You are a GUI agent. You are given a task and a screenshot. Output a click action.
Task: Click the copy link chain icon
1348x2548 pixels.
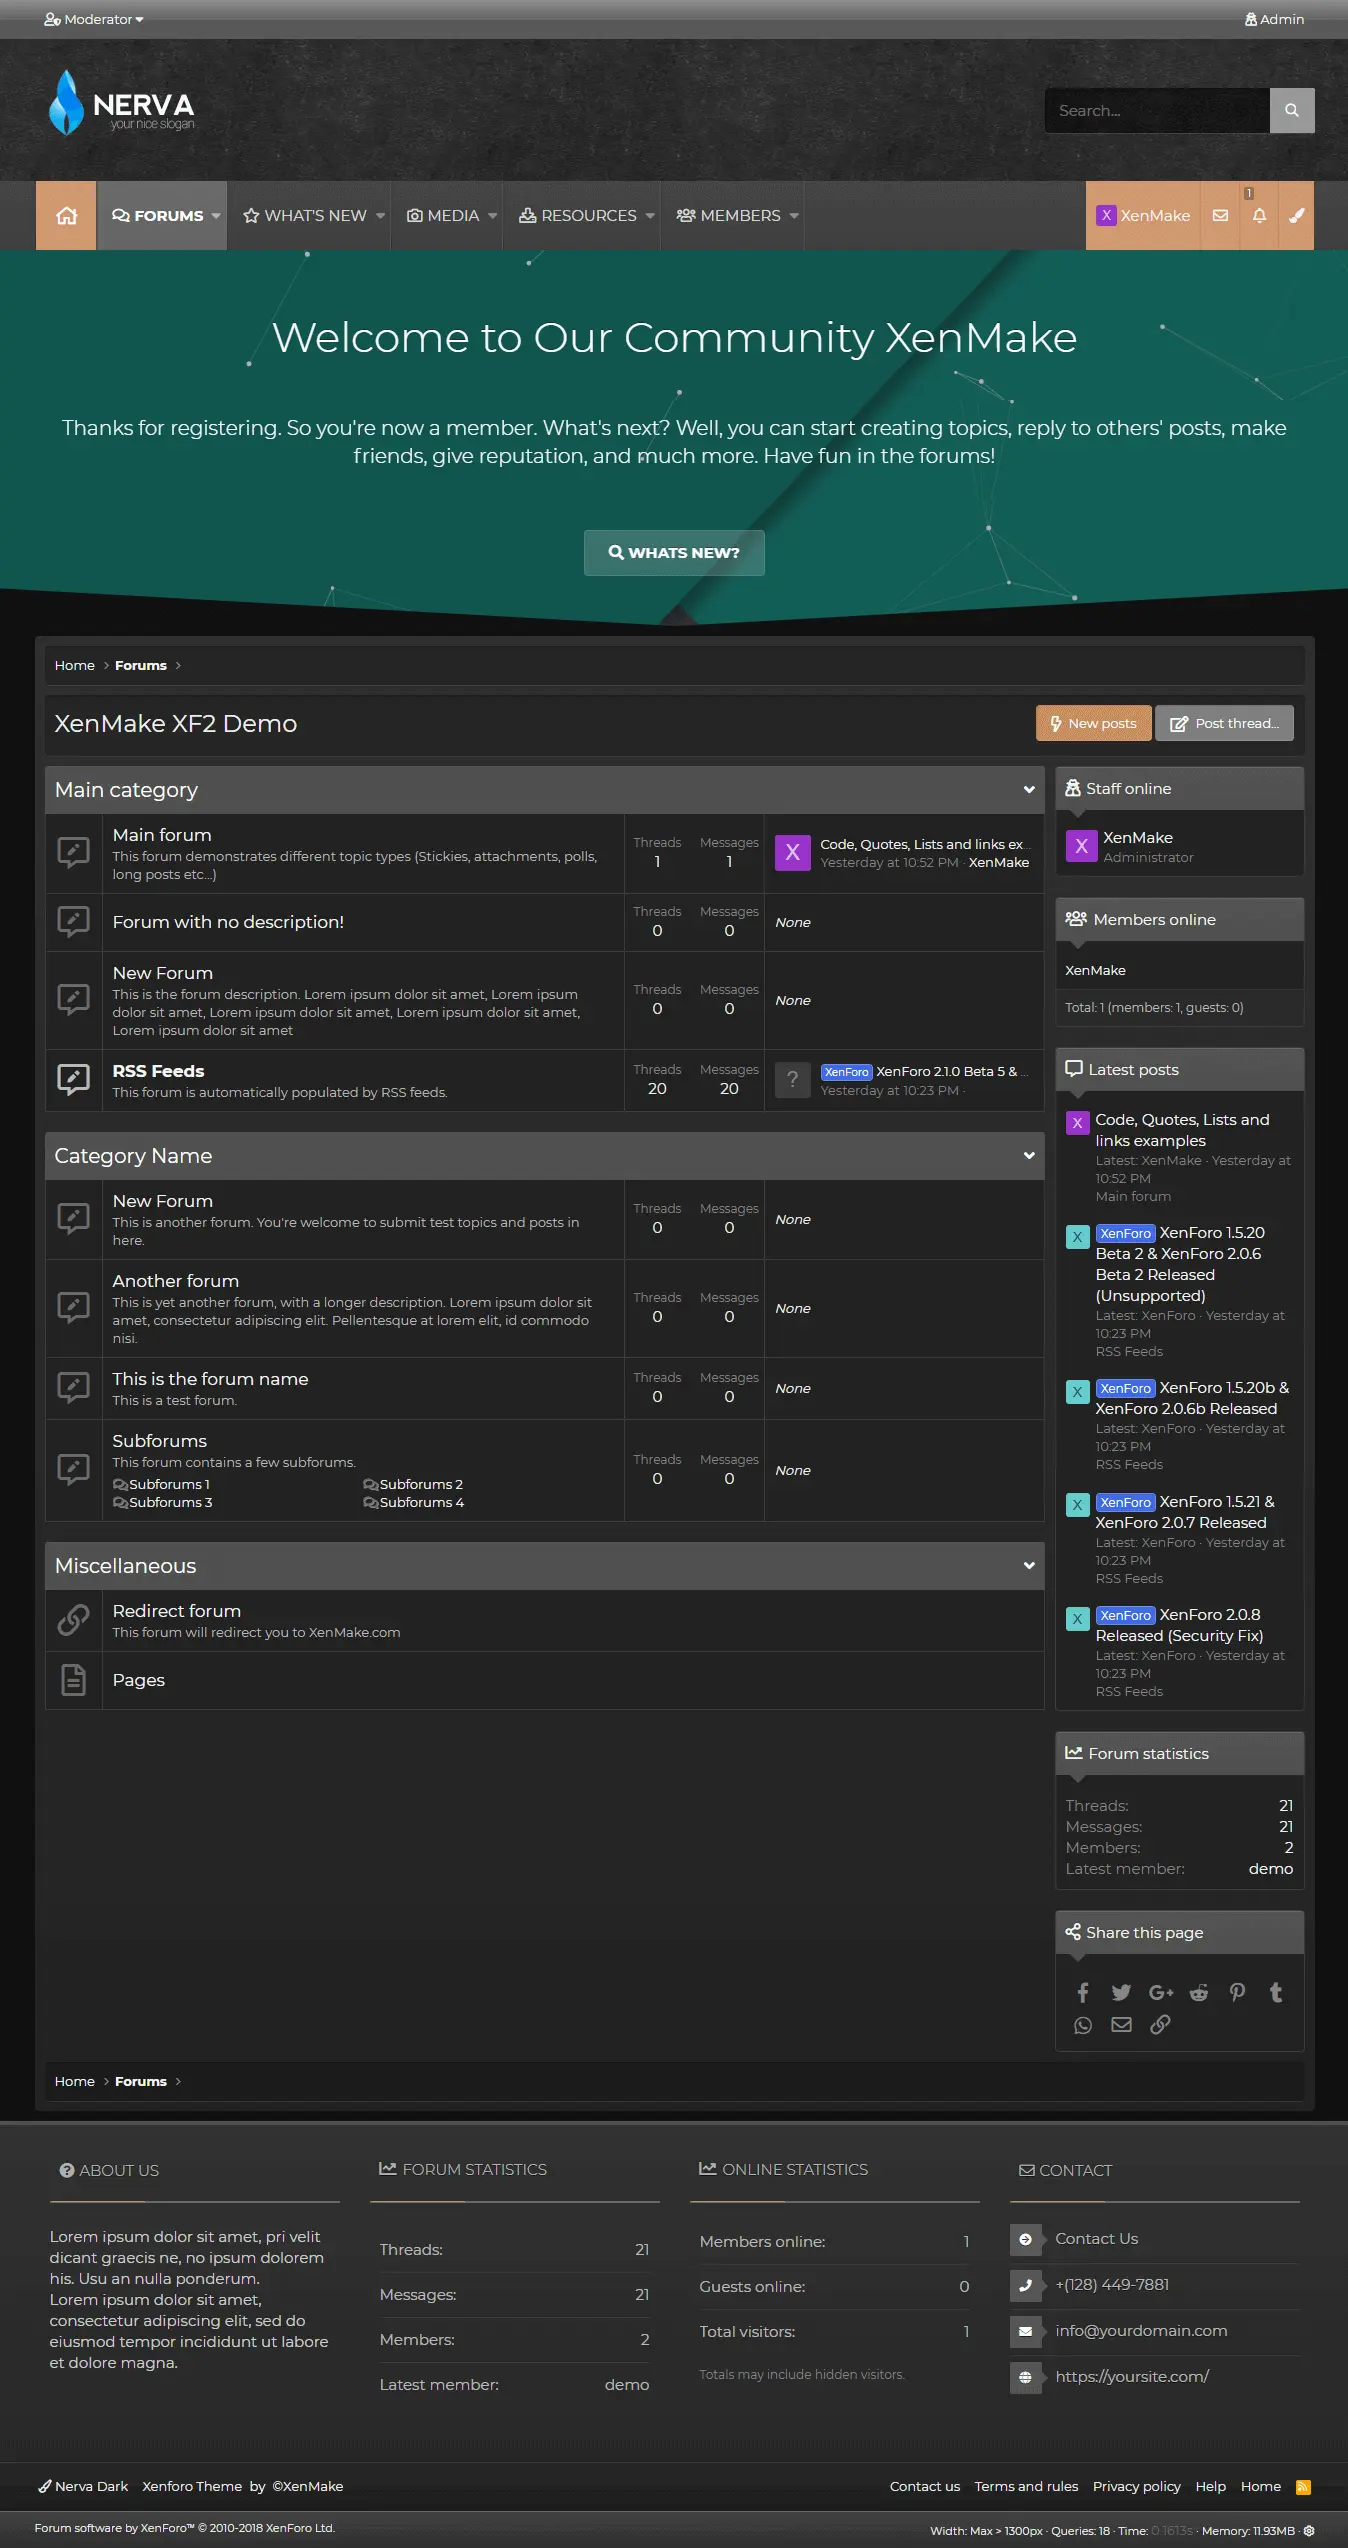point(1160,2025)
